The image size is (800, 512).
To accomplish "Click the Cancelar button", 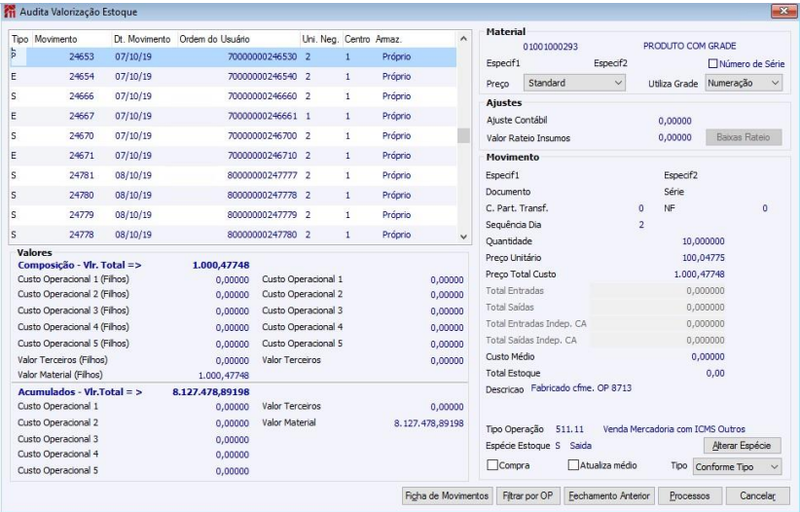I will (x=758, y=496).
